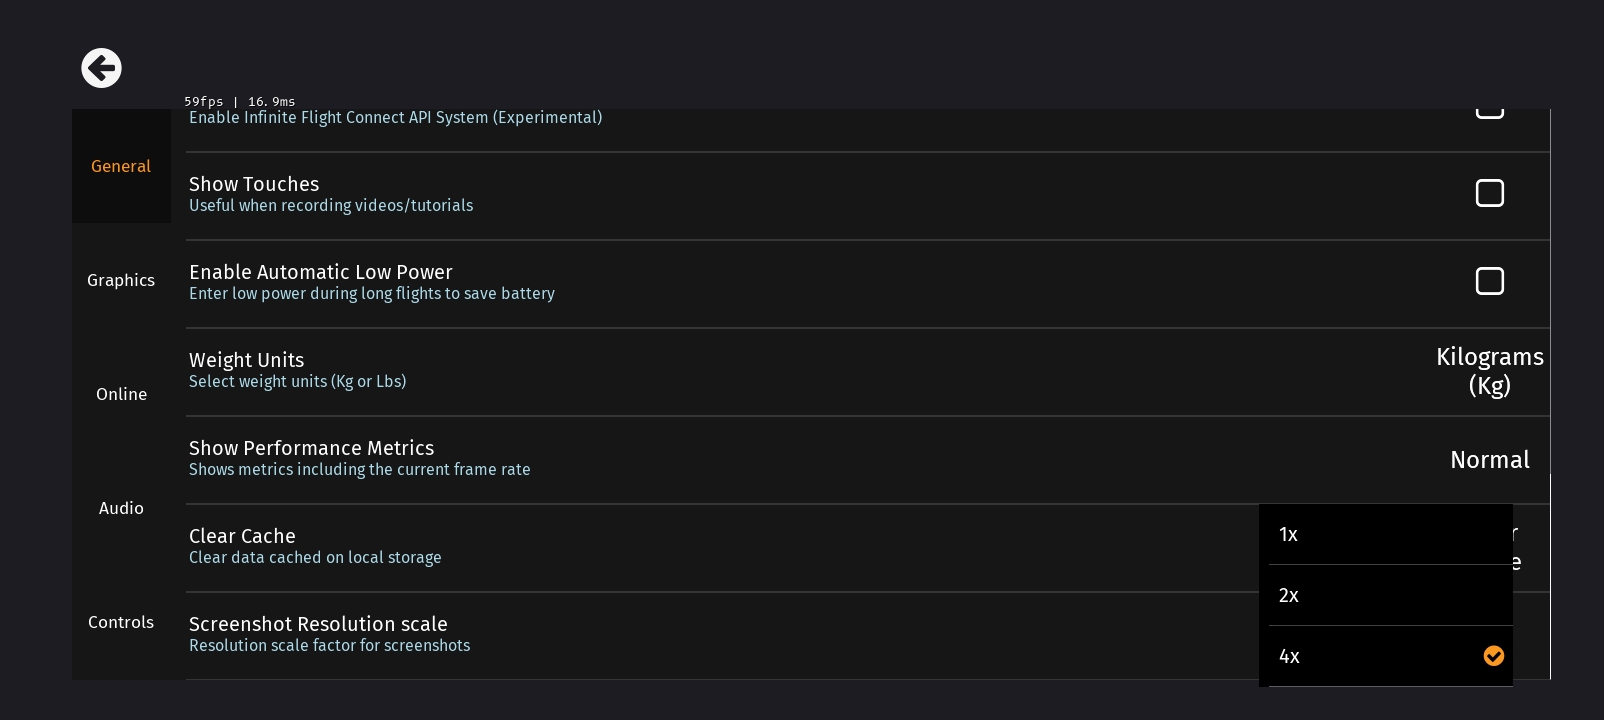Click the Show Touches setting title
The height and width of the screenshot is (720, 1604).
pyautogui.click(x=254, y=184)
